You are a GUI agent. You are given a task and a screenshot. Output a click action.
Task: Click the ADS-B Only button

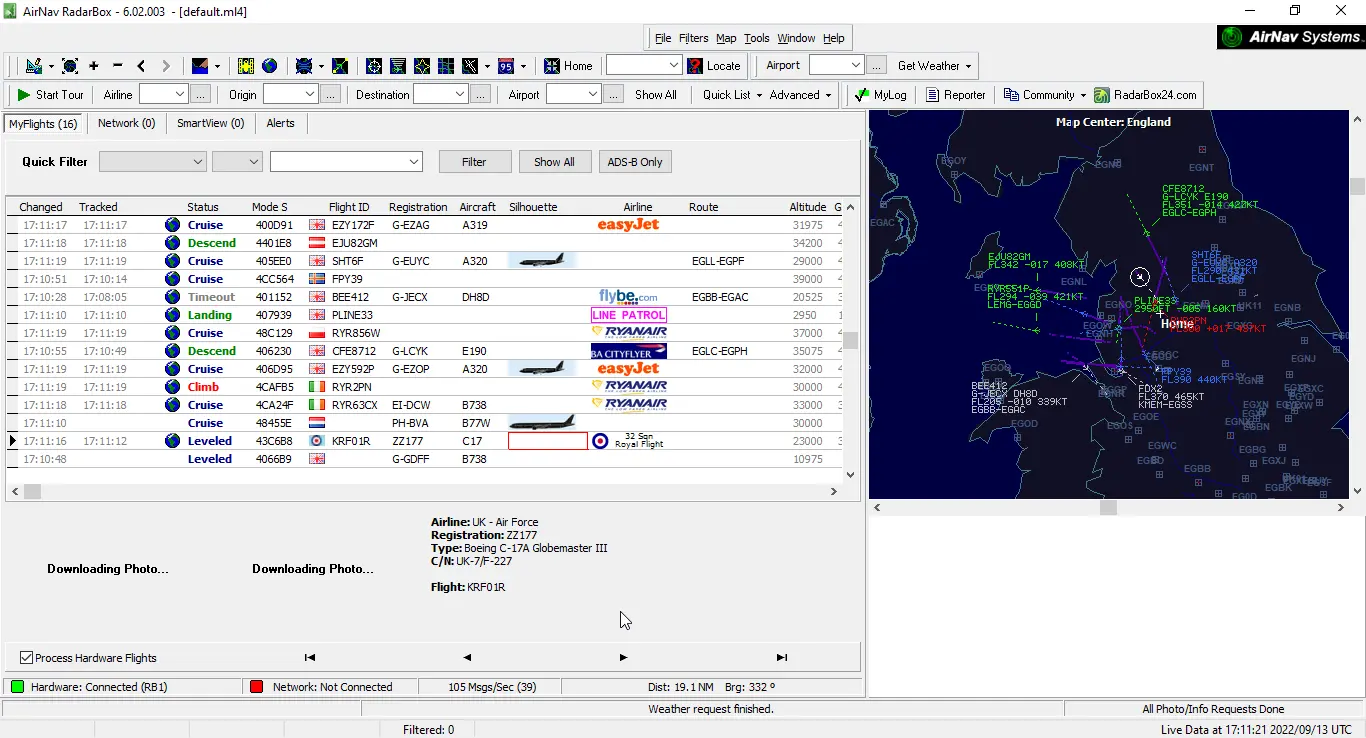(635, 162)
